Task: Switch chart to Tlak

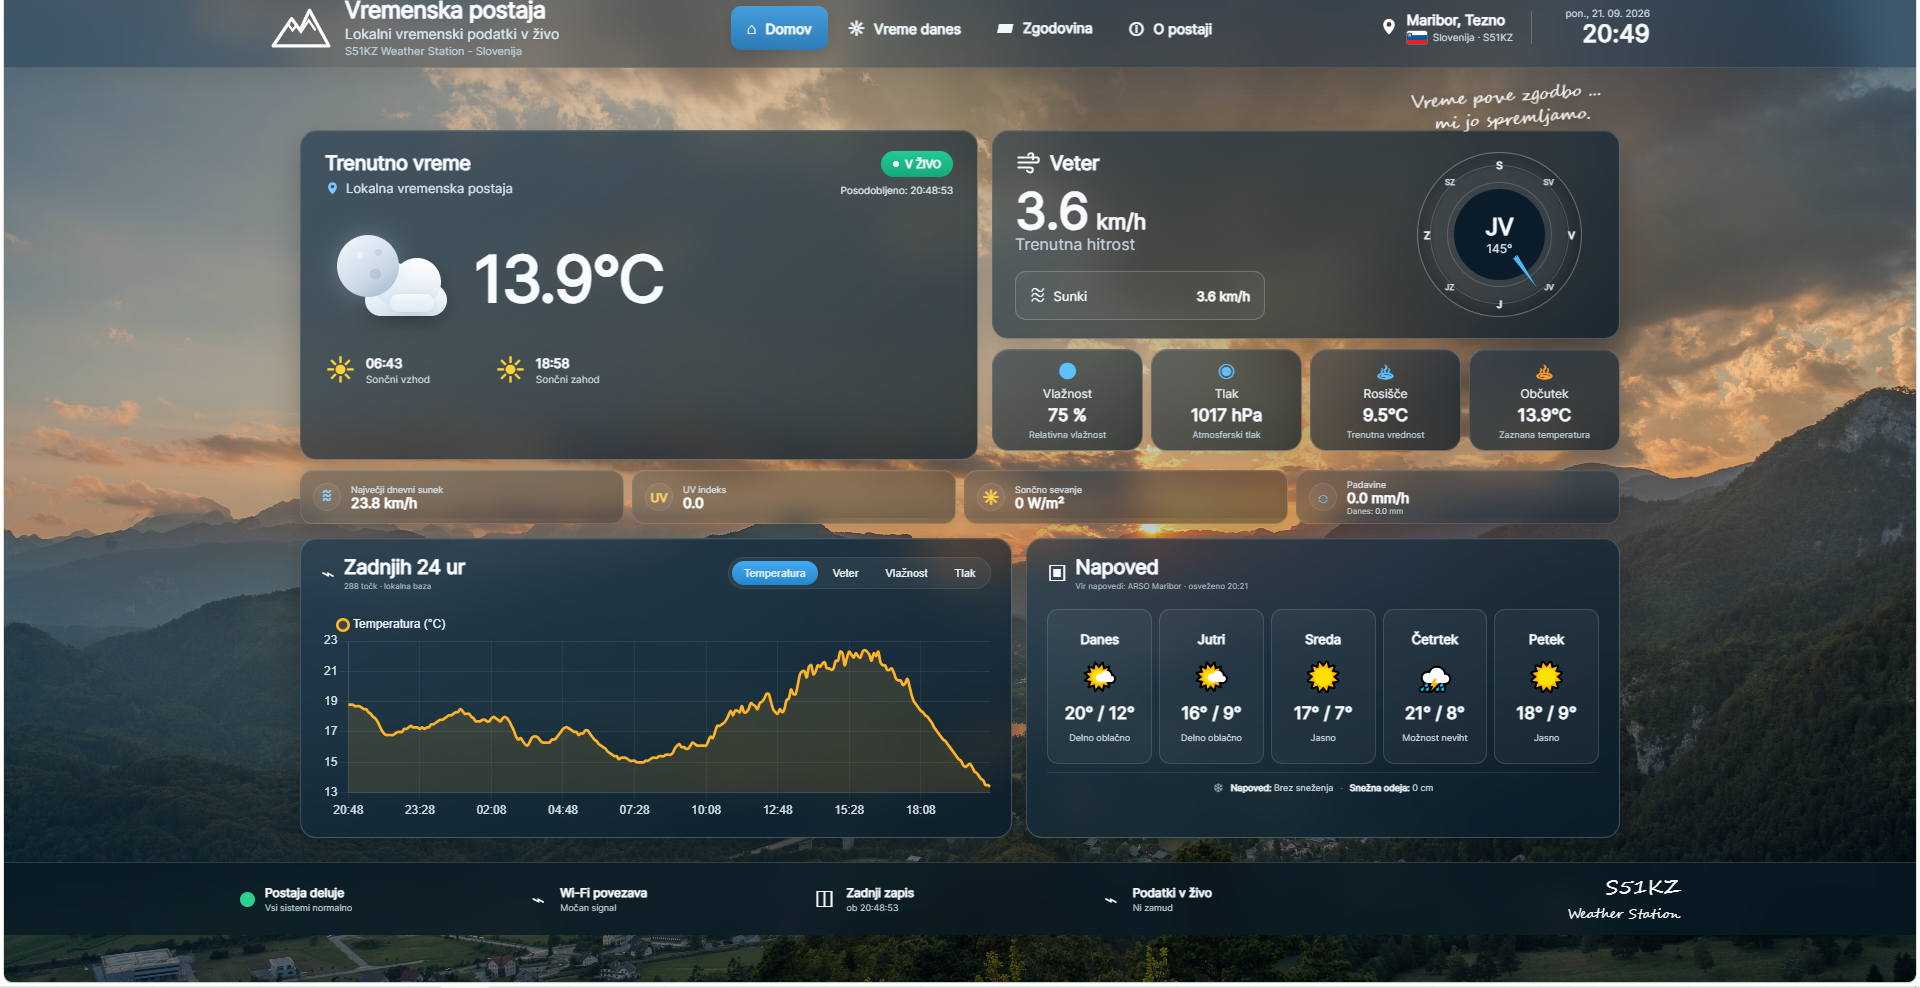Action: (964, 573)
